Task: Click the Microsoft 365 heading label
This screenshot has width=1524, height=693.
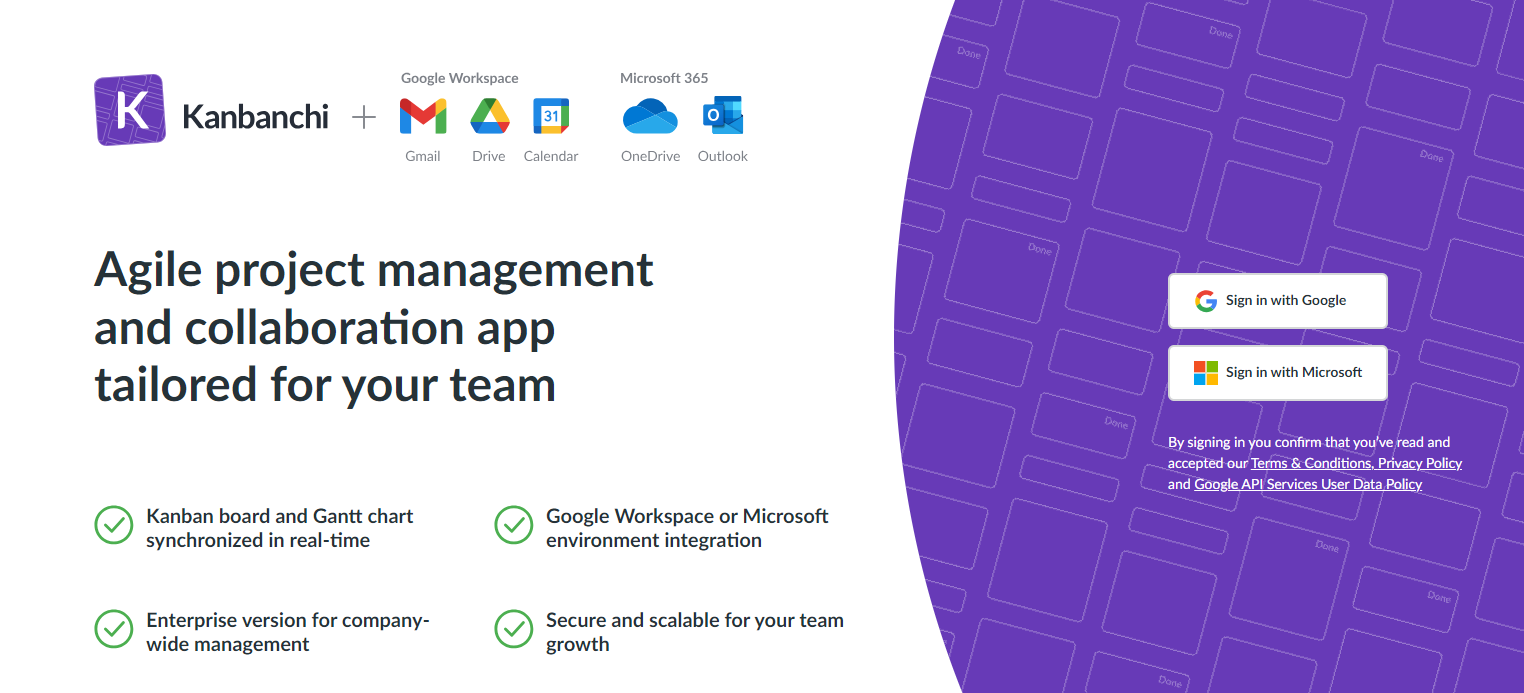Action: [664, 78]
